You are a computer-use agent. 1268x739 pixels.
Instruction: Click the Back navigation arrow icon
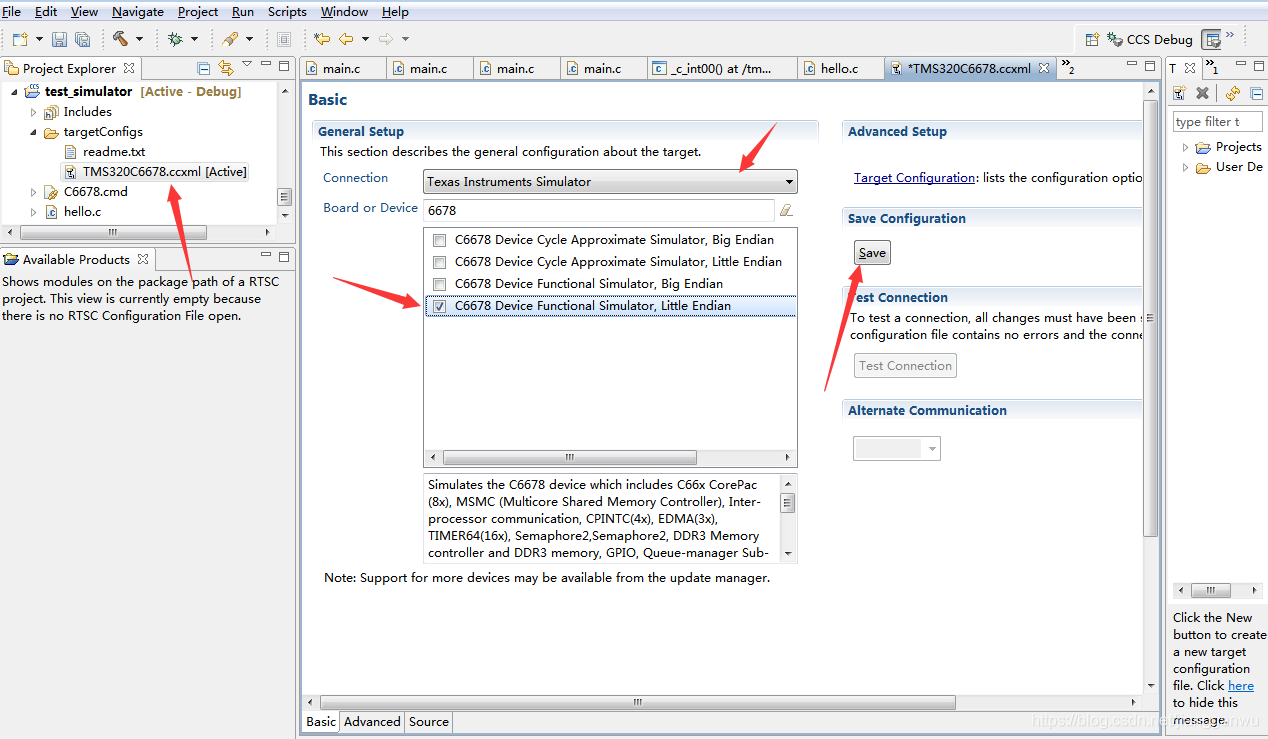click(x=346, y=39)
